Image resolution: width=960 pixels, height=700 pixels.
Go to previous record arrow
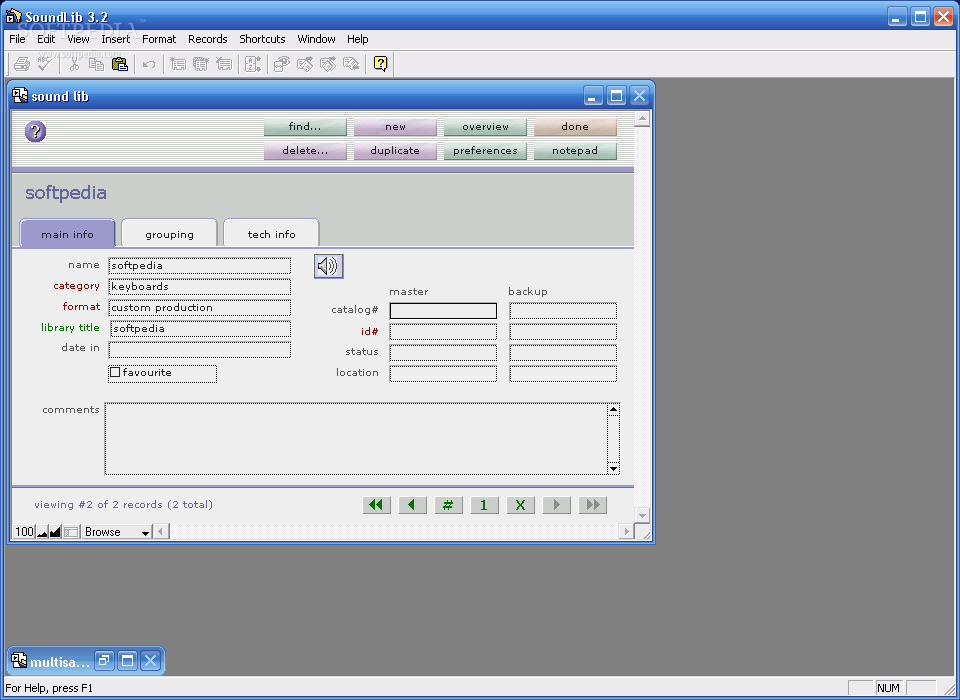pyautogui.click(x=413, y=505)
